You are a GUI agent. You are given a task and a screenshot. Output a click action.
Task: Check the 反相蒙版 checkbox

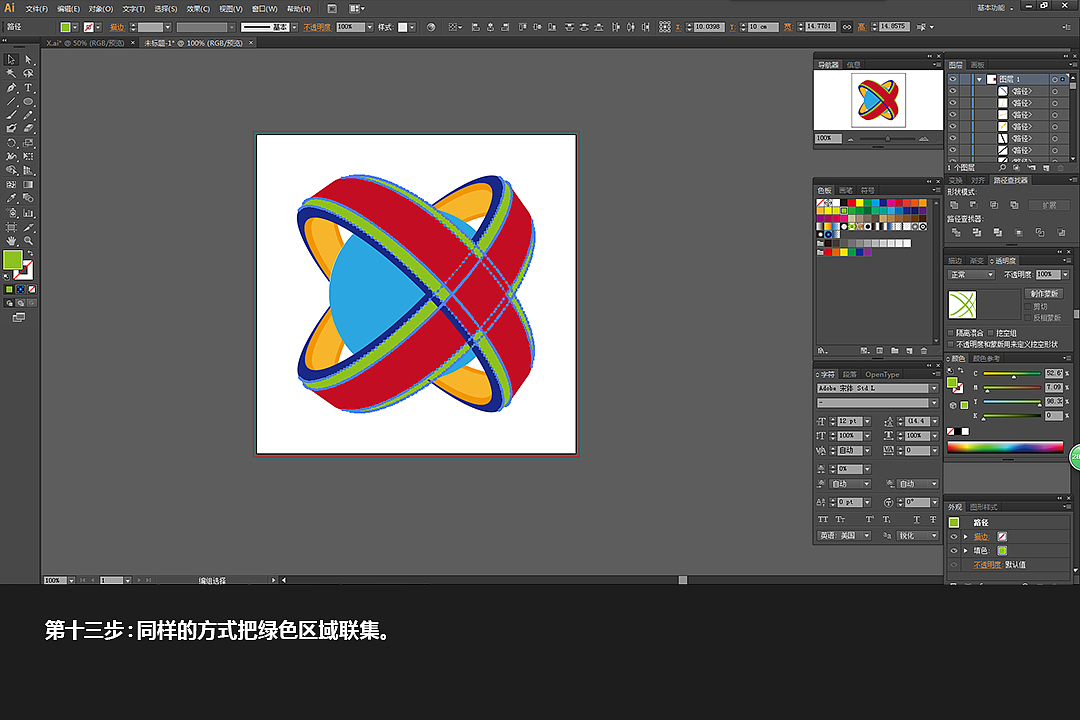(x=1028, y=318)
